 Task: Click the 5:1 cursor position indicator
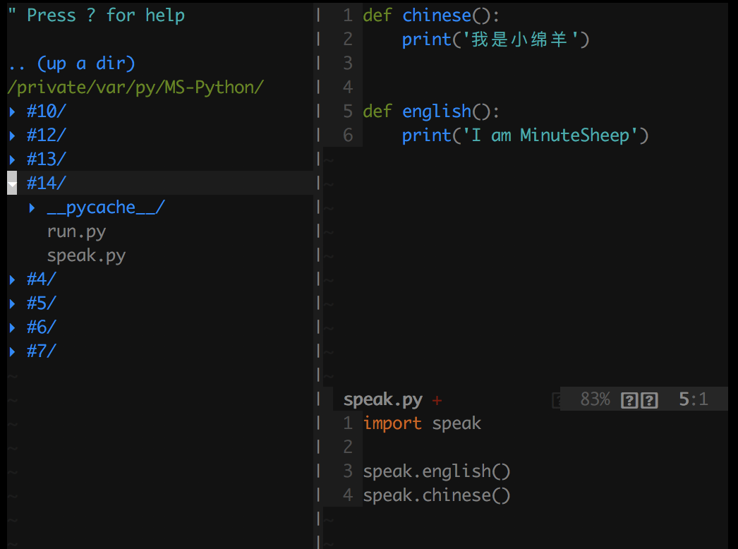pyautogui.click(x=693, y=399)
